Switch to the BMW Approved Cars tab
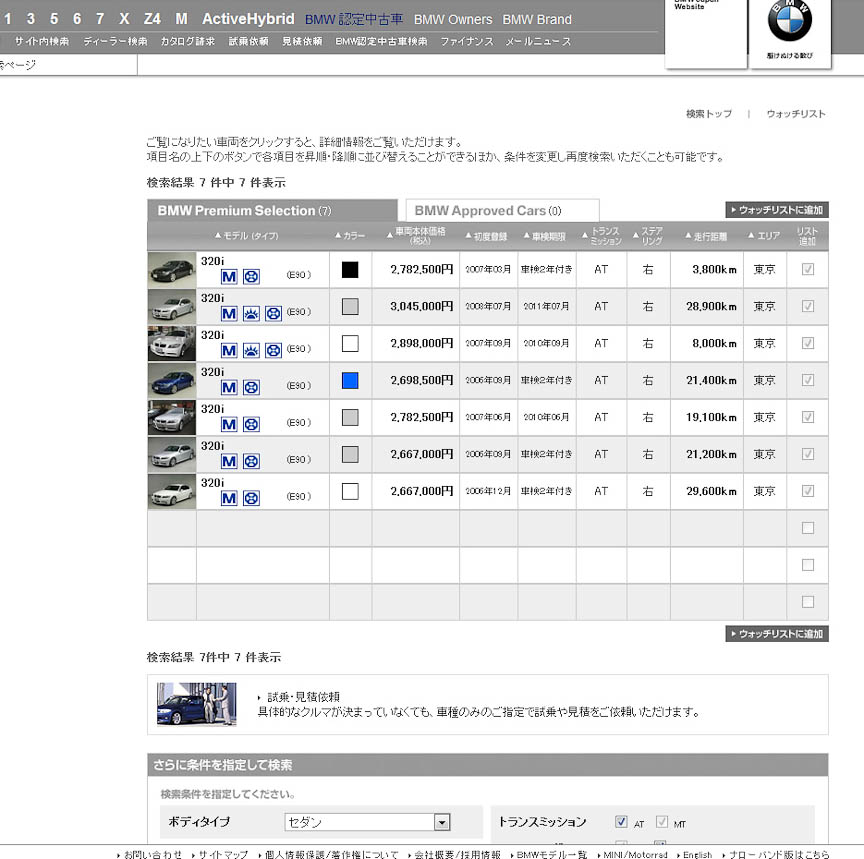Image resolution: width=864 pixels, height=859 pixels. pos(501,210)
